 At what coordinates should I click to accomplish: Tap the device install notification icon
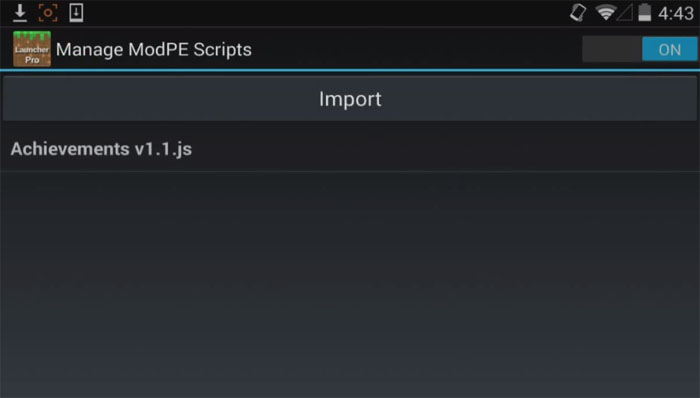(76, 12)
